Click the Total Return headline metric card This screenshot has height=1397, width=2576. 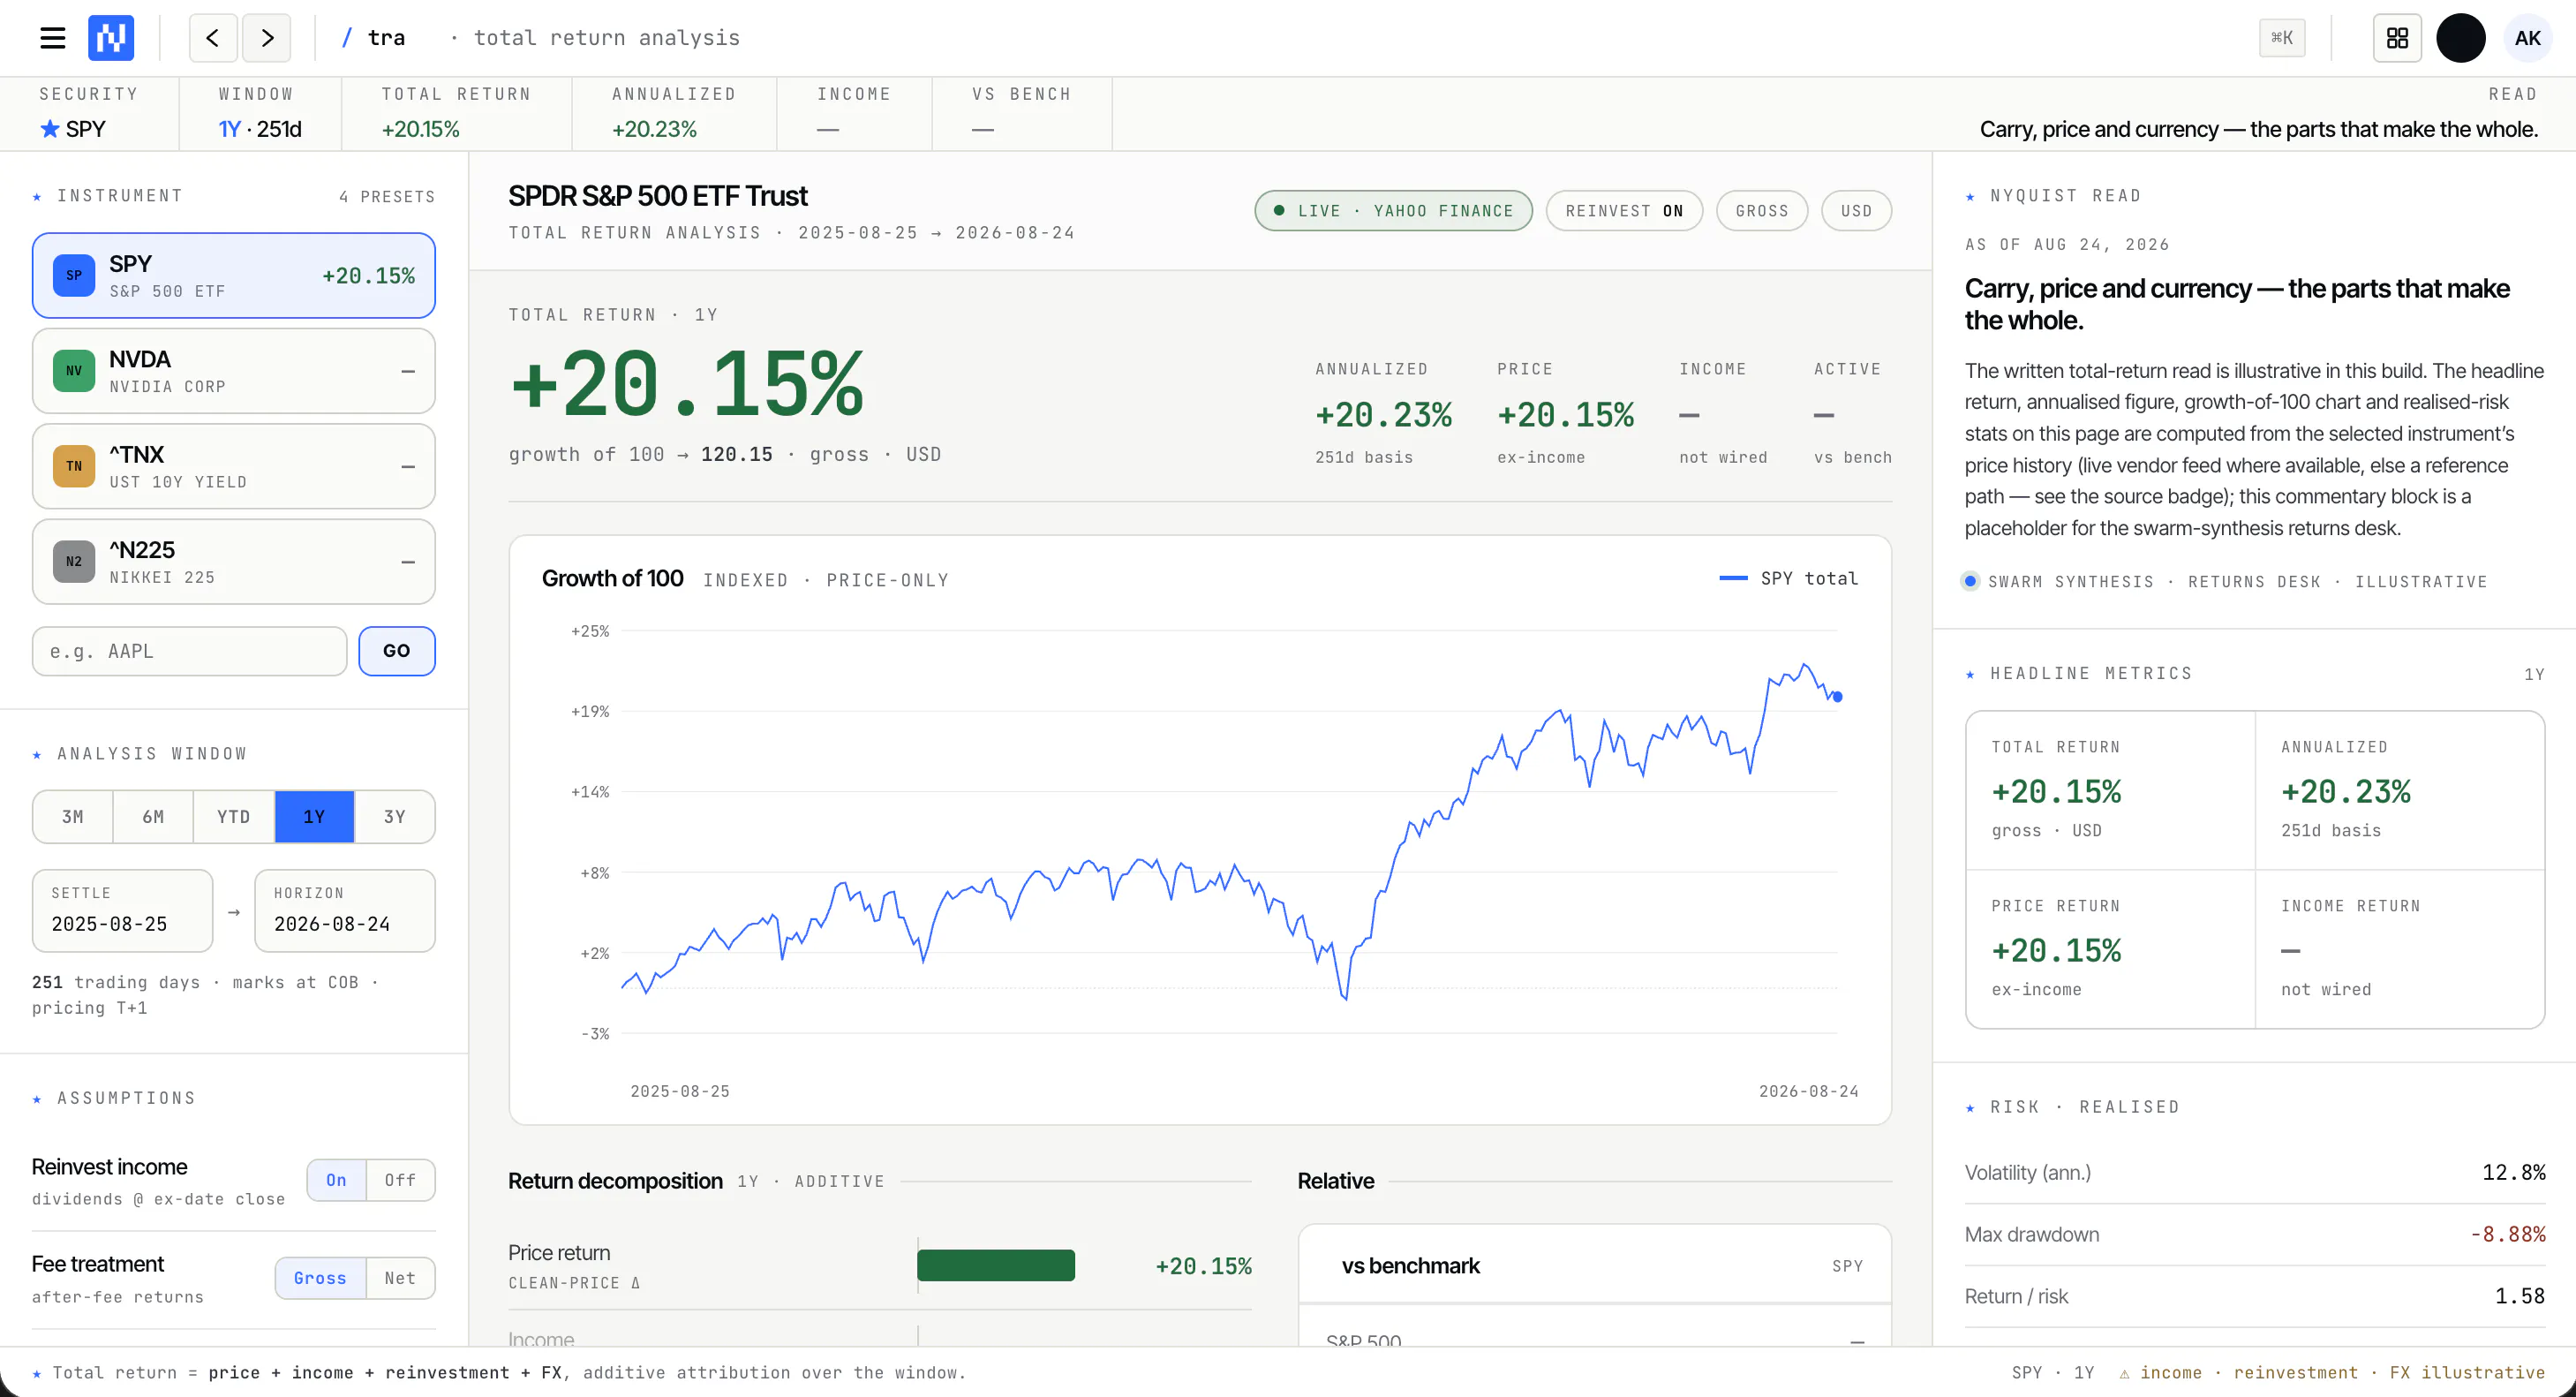[x=2110, y=790]
